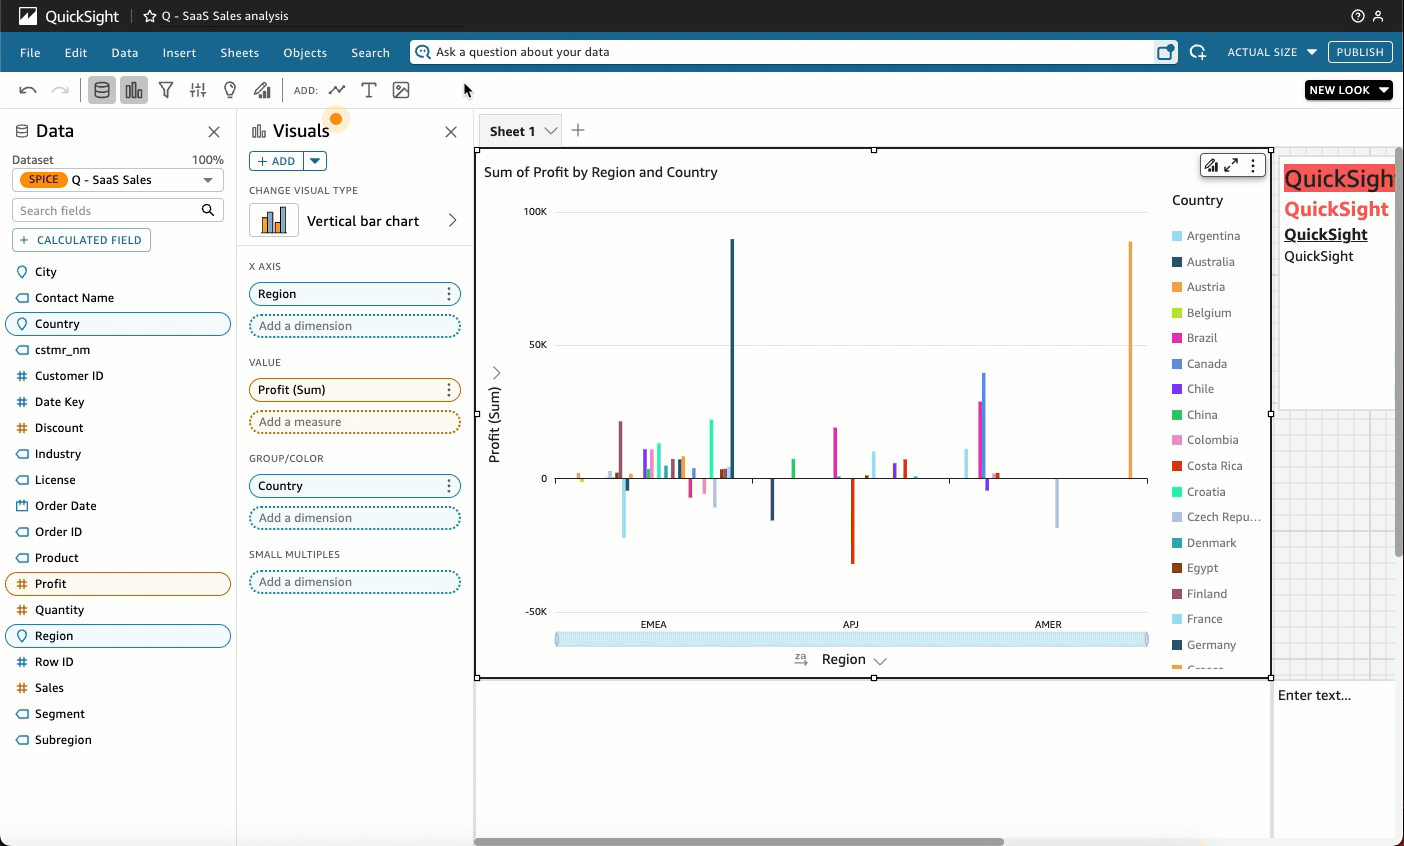Viewport: 1404px width, 846px height.
Task: Open the help question mark icon
Action: pos(1357,16)
